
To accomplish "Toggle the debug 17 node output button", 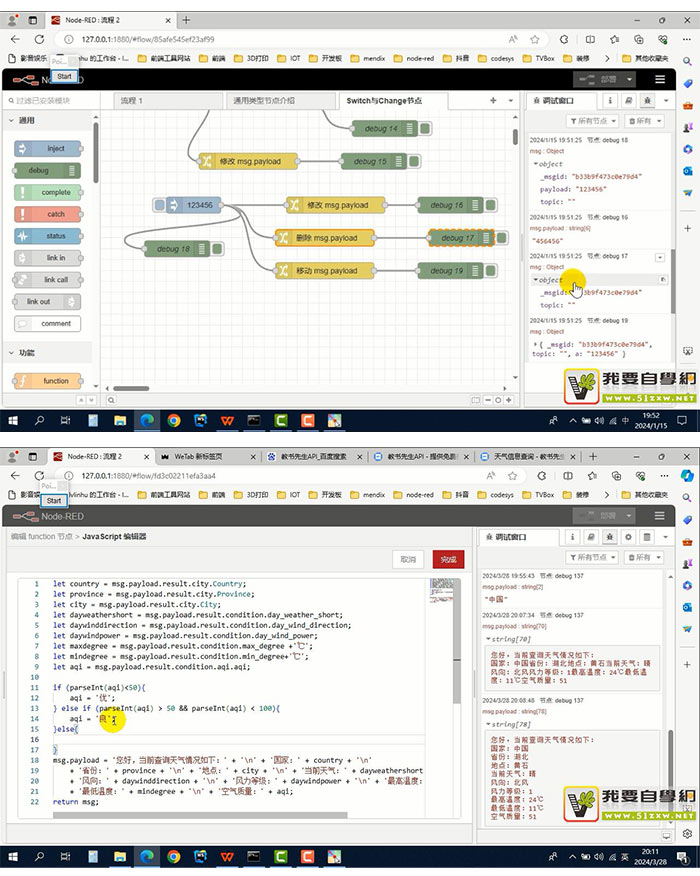I will click(502, 238).
